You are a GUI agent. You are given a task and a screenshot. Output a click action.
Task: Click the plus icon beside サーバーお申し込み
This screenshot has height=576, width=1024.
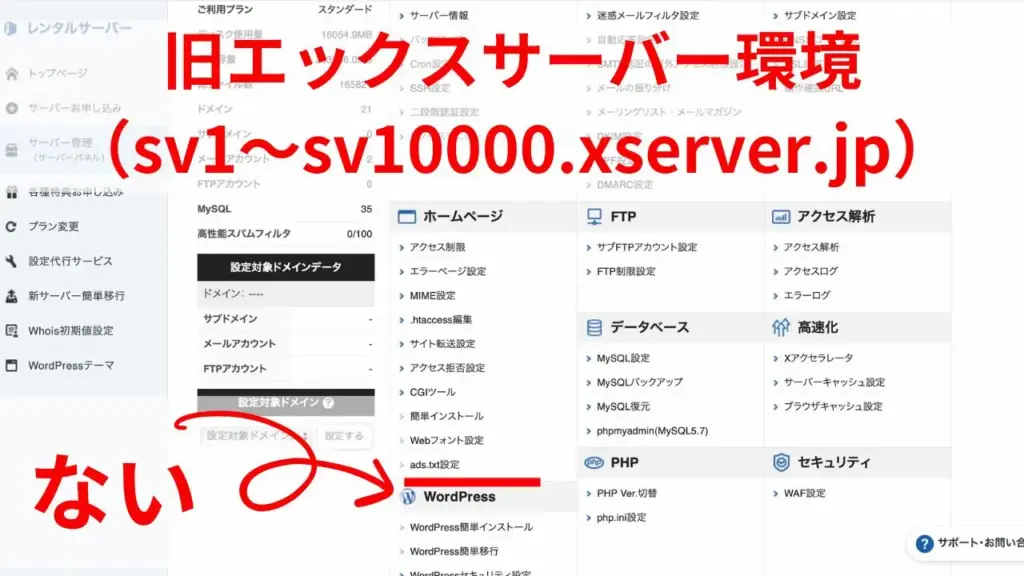12,108
